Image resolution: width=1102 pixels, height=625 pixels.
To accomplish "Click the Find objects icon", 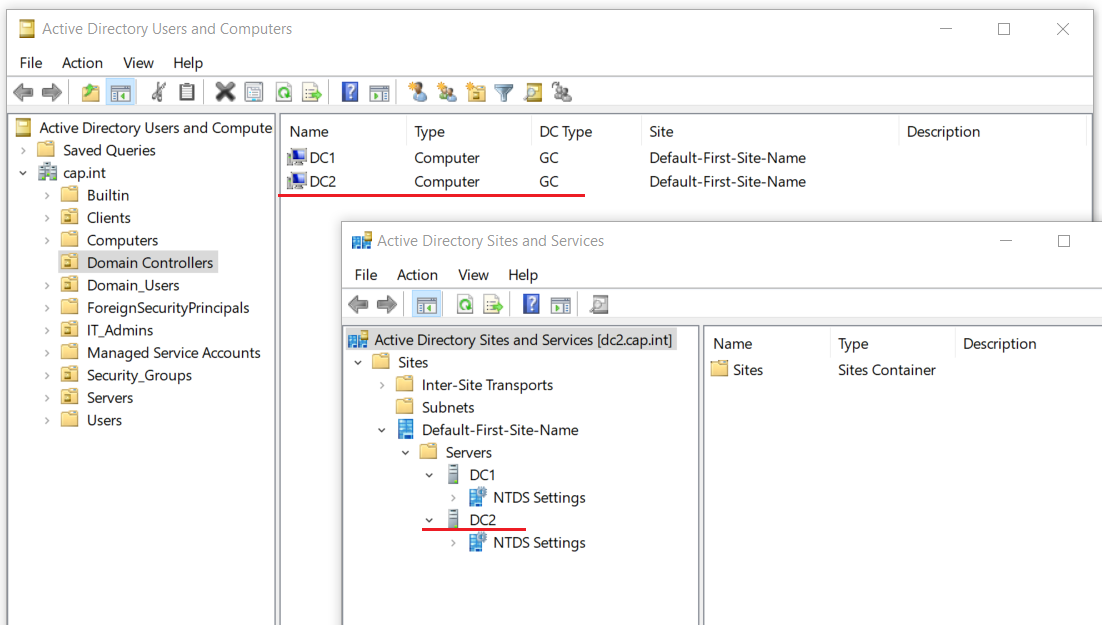I will click(x=533, y=92).
